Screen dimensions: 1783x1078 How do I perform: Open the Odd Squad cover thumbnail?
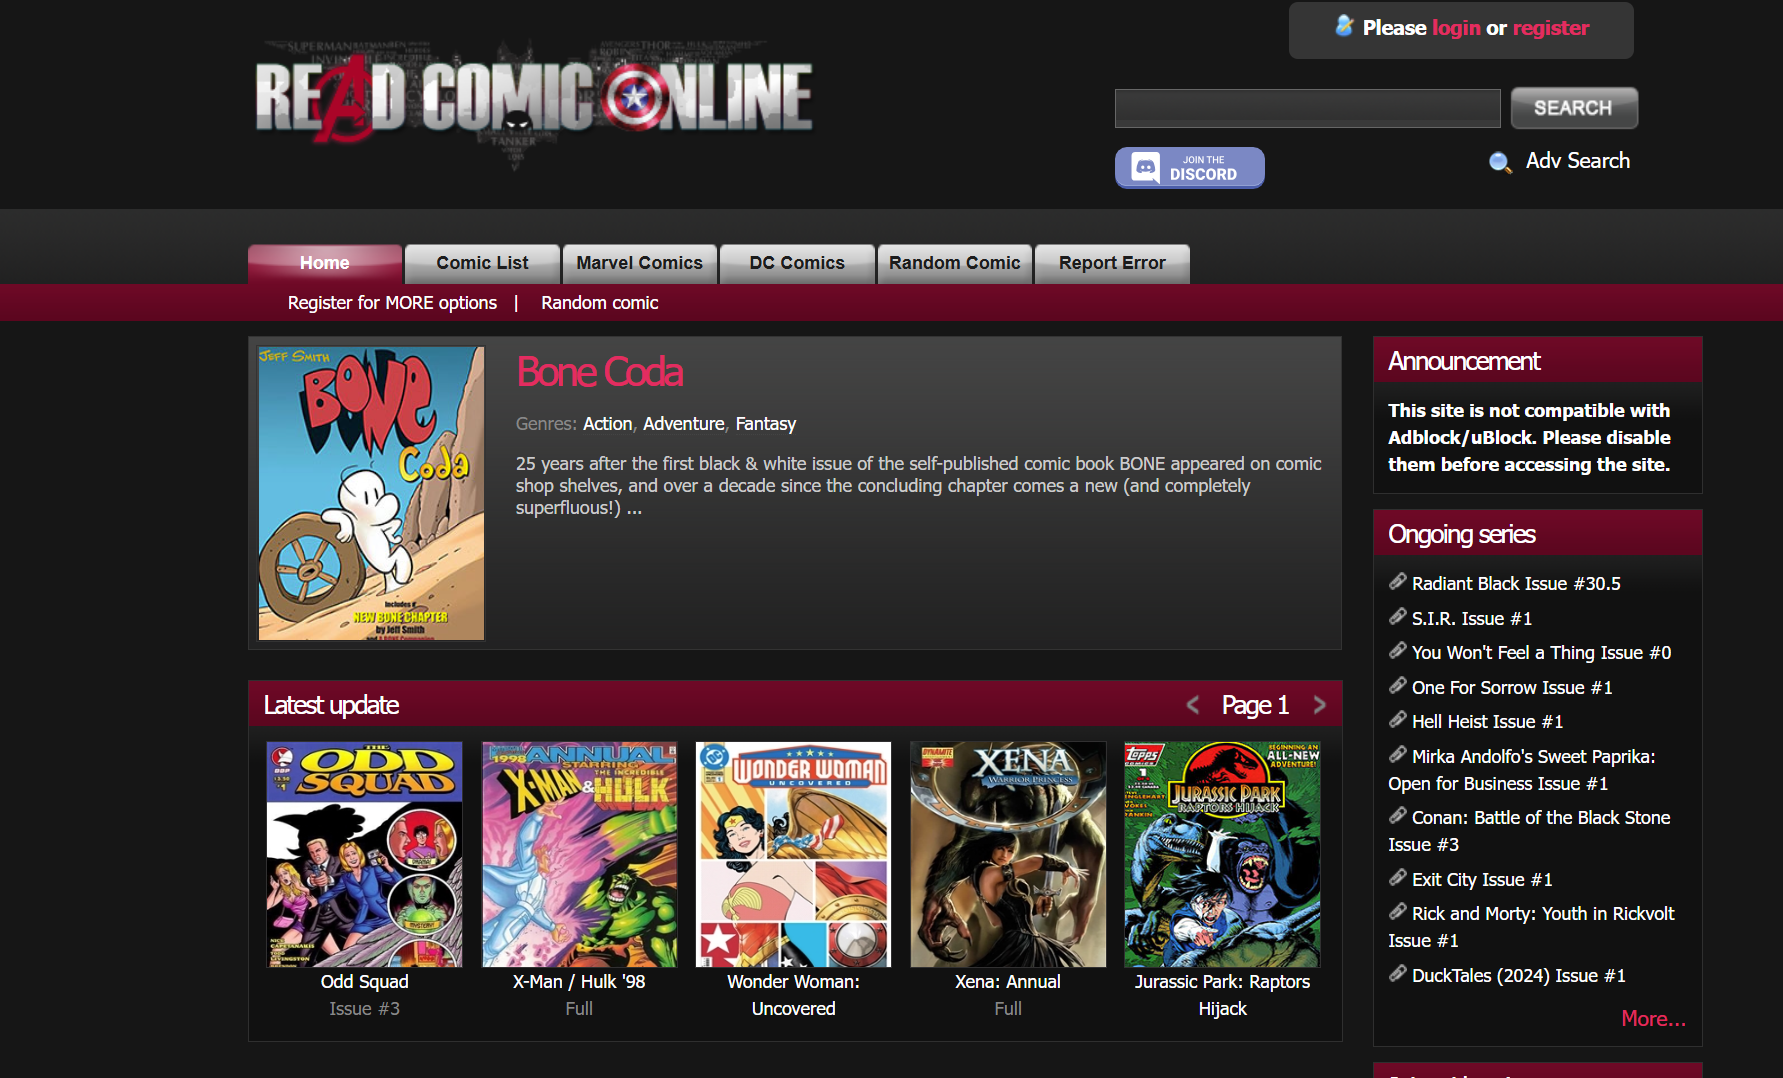[365, 855]
